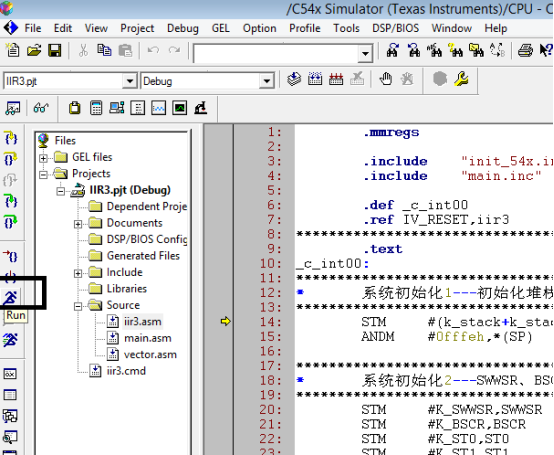
Task: Expand the GEL files folder
Action: [43, 158]
